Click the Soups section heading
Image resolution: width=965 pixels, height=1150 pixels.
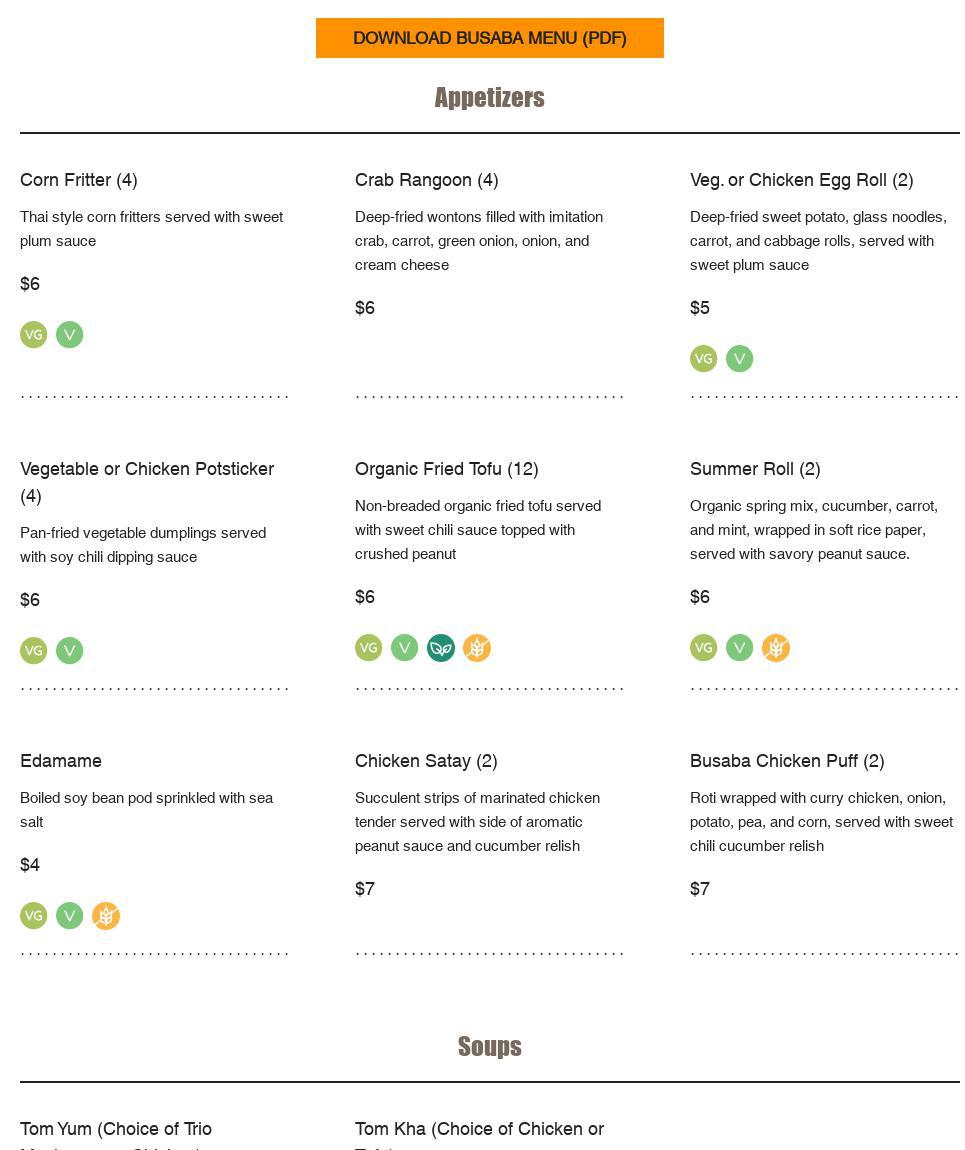point(489,1046)
